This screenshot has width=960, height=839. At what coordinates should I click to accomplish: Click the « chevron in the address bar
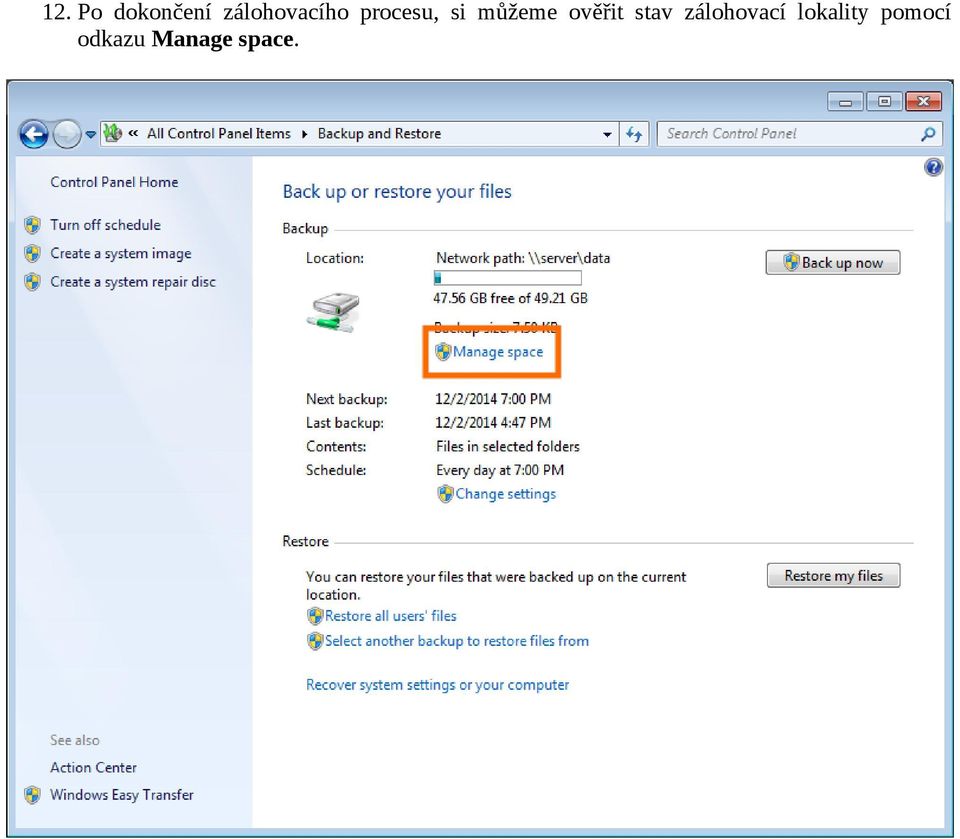pyautogui.click(x=133, y=133)
